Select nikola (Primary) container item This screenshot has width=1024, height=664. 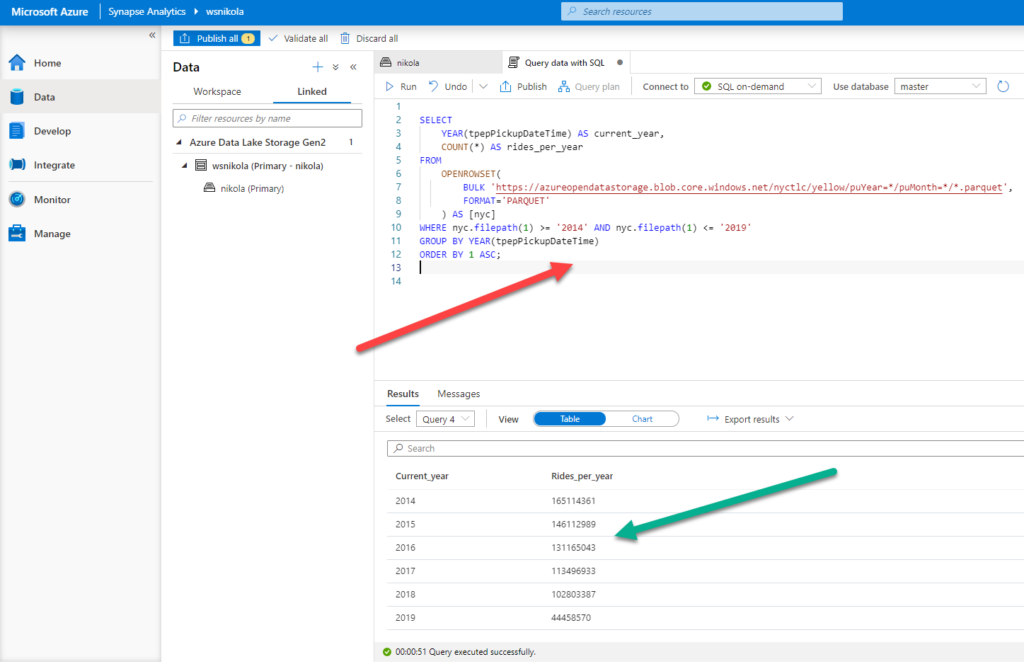tap(251, 189)
